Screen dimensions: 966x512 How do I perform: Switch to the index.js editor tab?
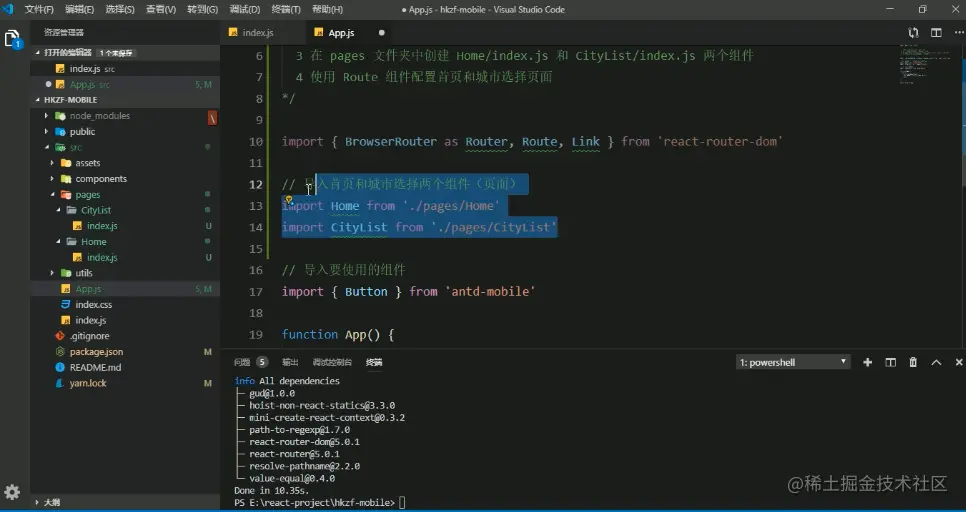[x=262, y=33]
